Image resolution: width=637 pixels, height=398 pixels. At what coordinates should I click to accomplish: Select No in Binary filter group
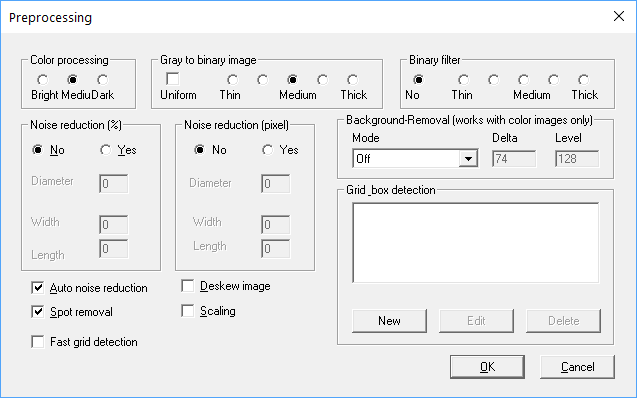tap(418, 80)
